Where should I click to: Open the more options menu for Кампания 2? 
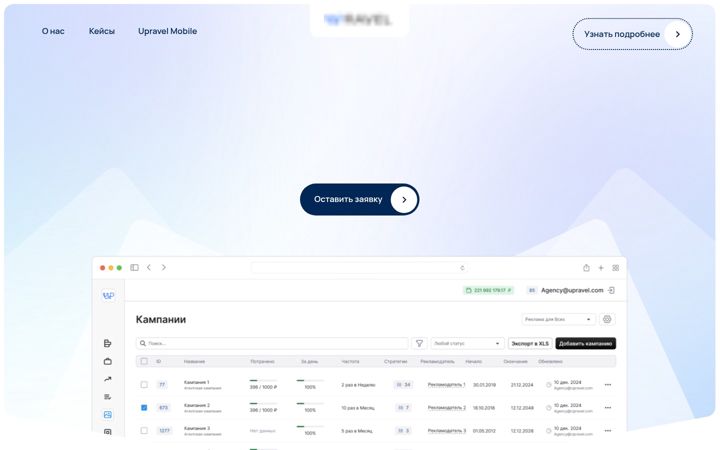coord(608,407)
